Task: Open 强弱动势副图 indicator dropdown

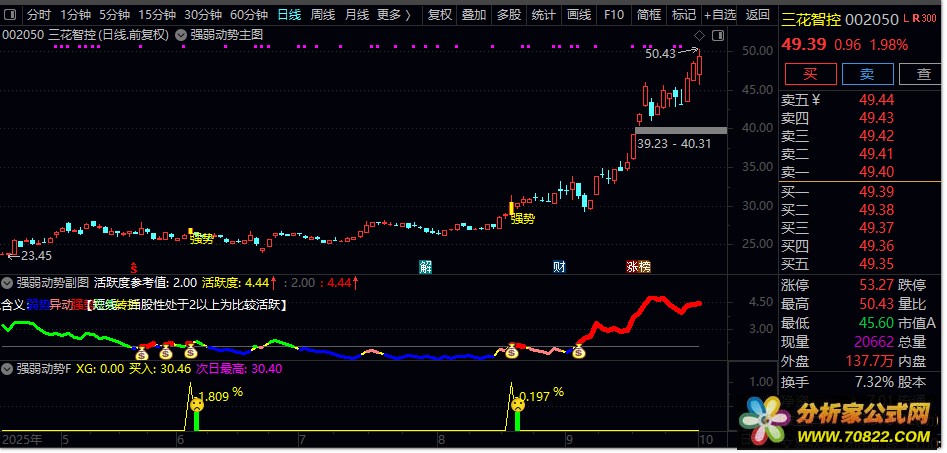Action: coord(7,282)
